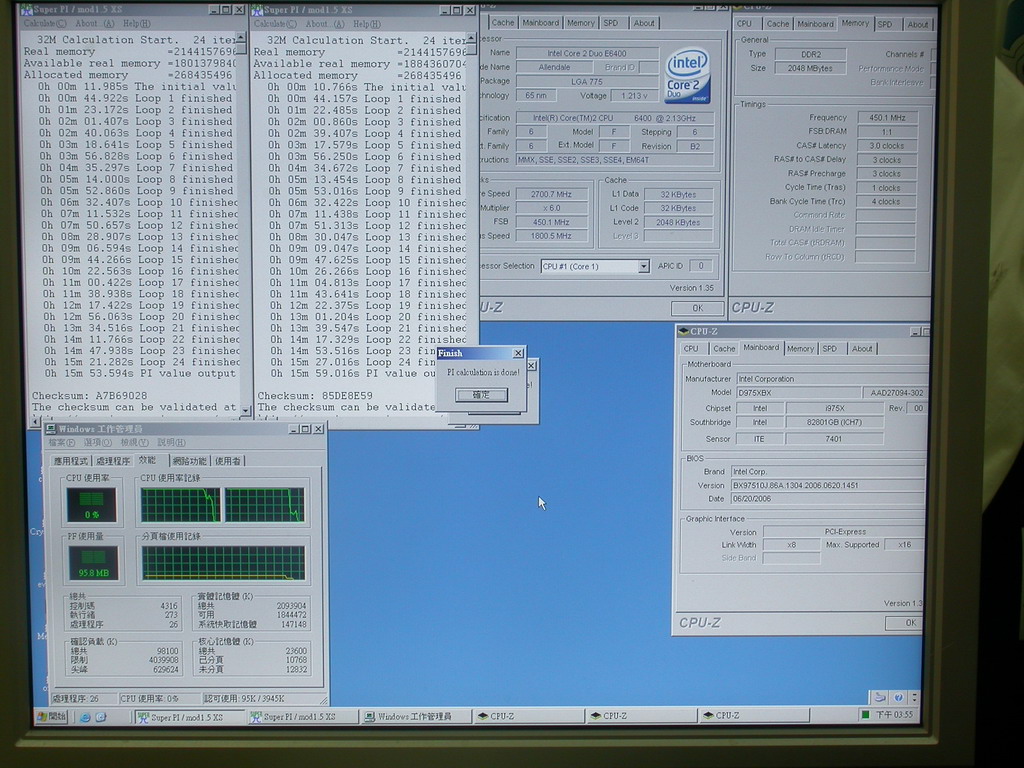Screen dimensions: 1024x768
Task: Click the Windows 工作管理員 taskbar button
Action: 415,717
